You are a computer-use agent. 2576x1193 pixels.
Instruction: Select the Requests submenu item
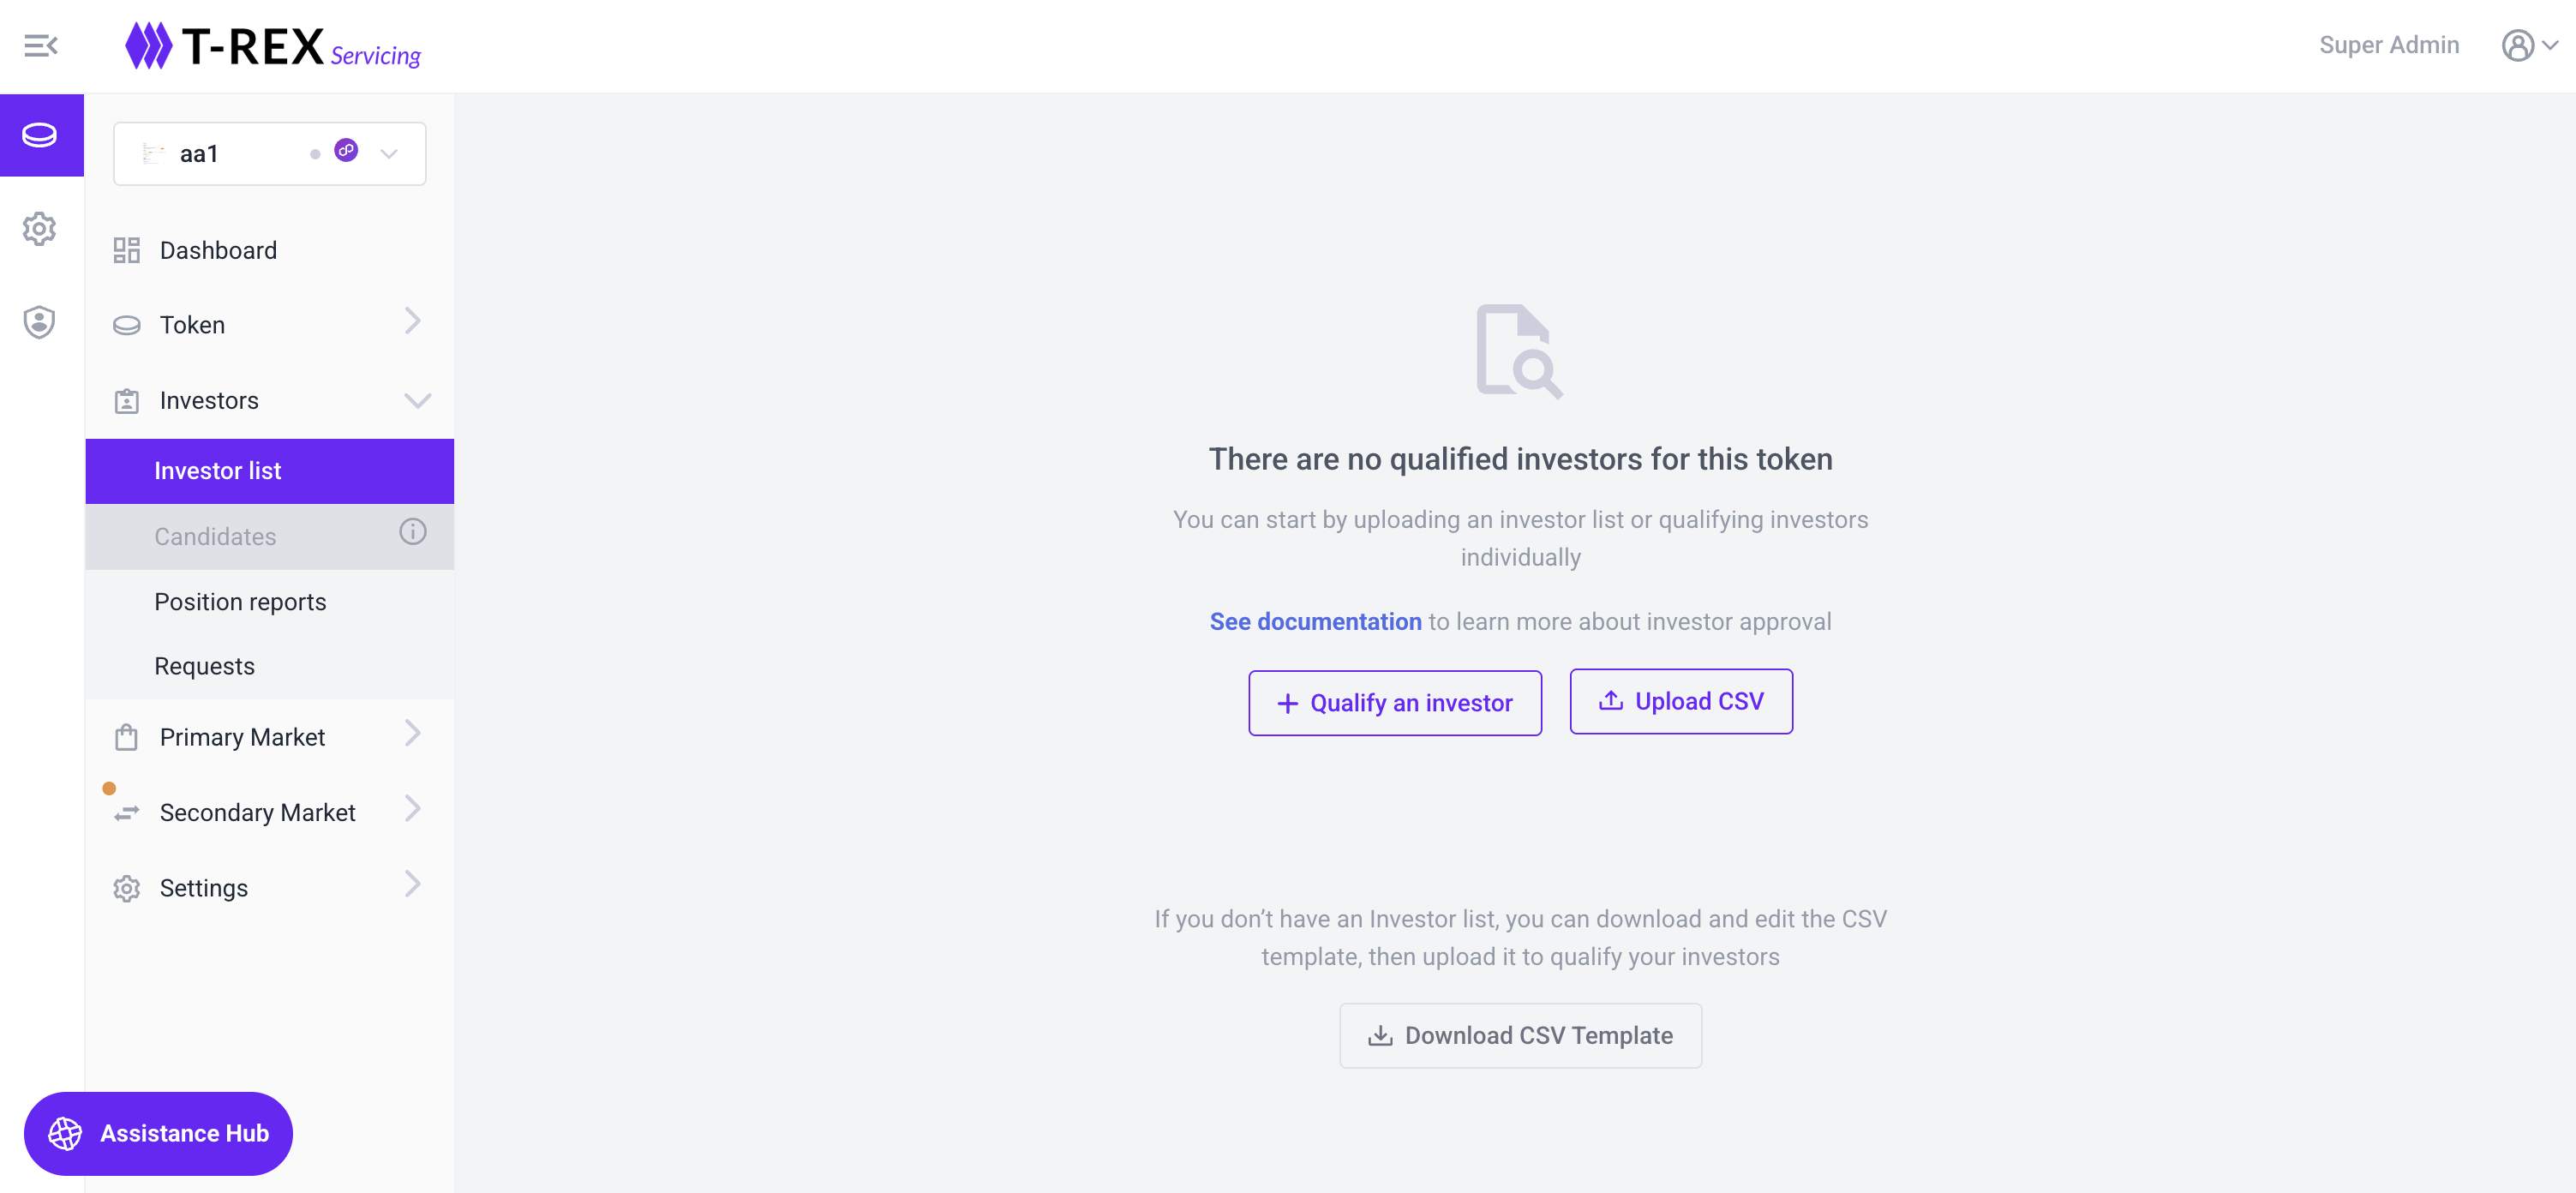(204, 666)
